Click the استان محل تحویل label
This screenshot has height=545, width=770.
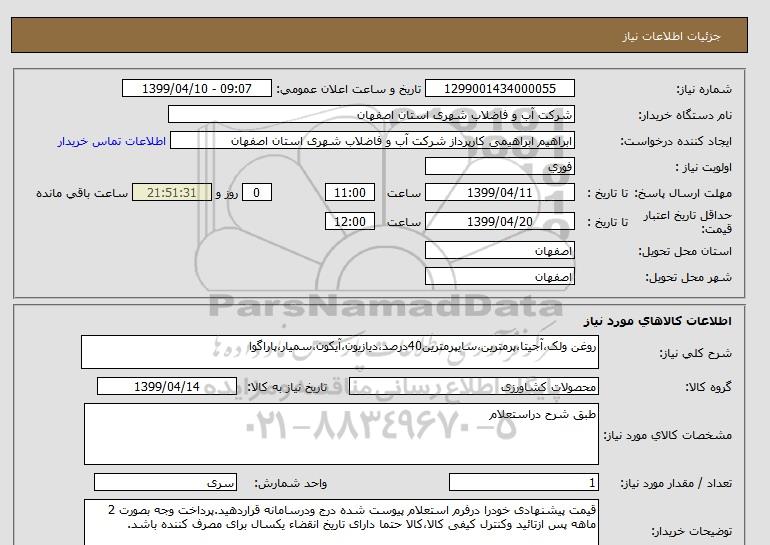685,251
